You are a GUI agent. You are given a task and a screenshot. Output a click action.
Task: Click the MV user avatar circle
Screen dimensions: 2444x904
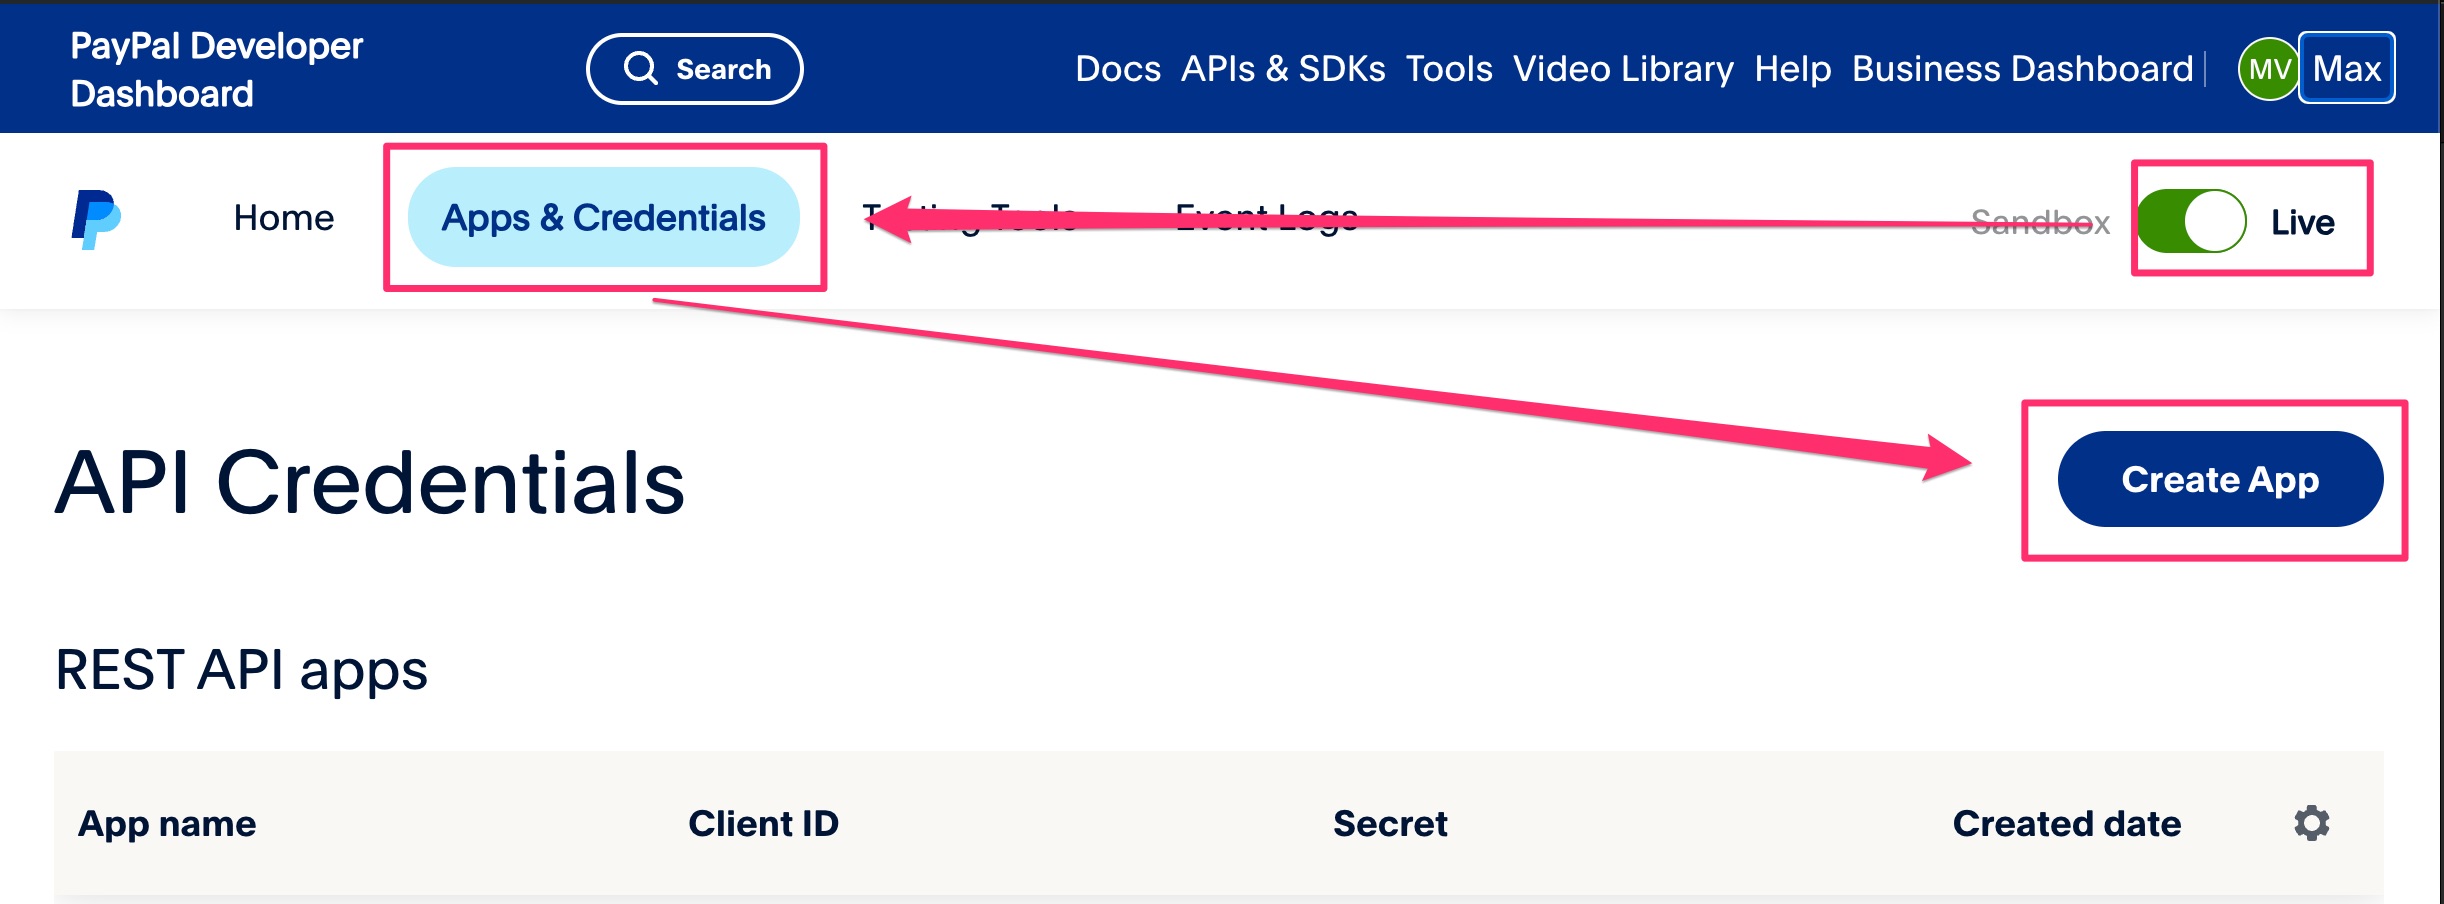click(2267, 69)
